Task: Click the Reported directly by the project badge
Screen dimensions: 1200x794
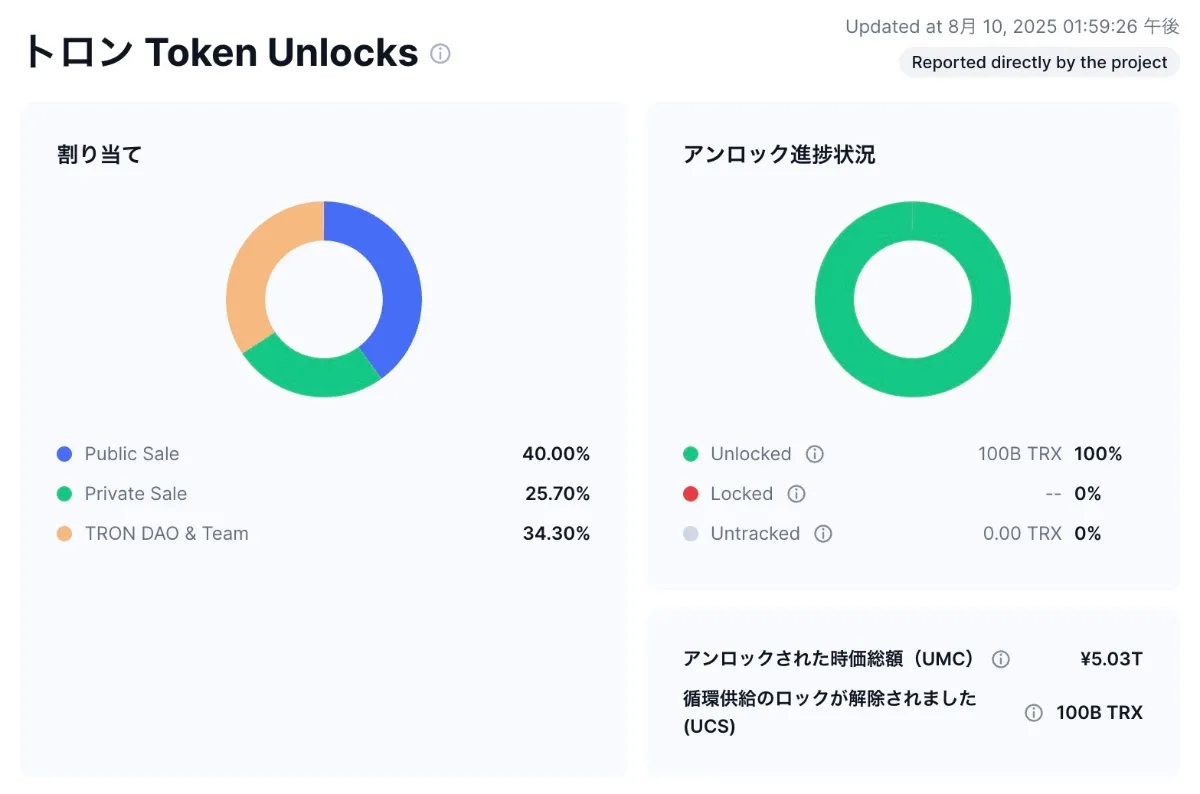Action: click(x=1039, y=62)
